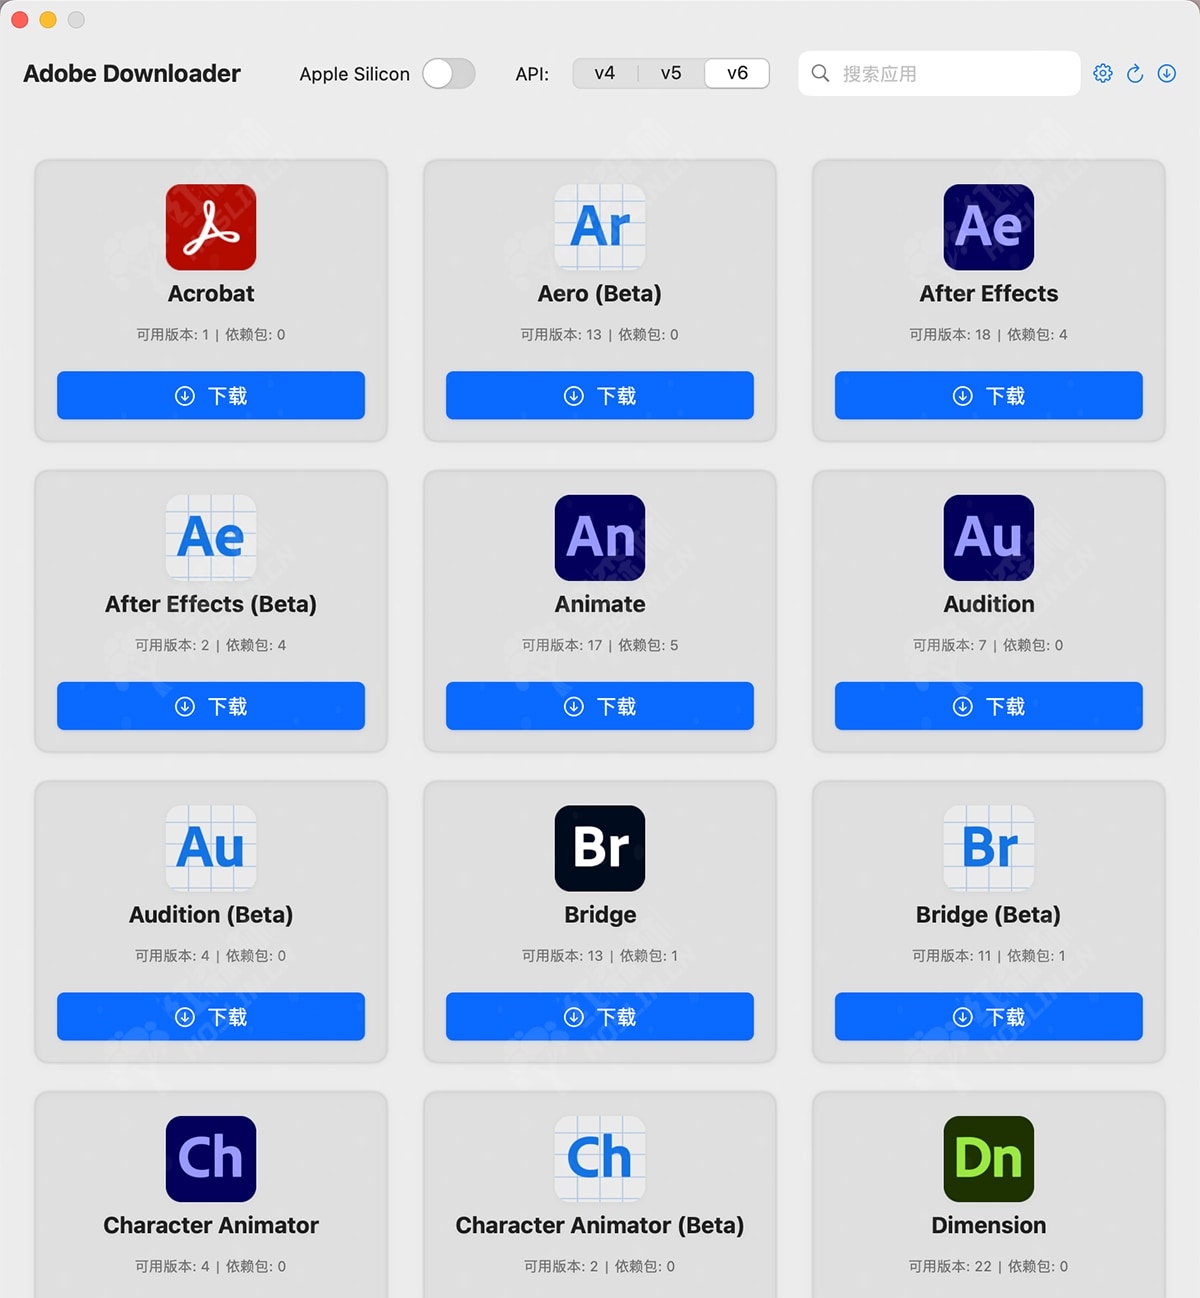Download Bridge (Beta) with 下载 button
This screenshot has height=1298, width=1200.
click(989, 1016)
